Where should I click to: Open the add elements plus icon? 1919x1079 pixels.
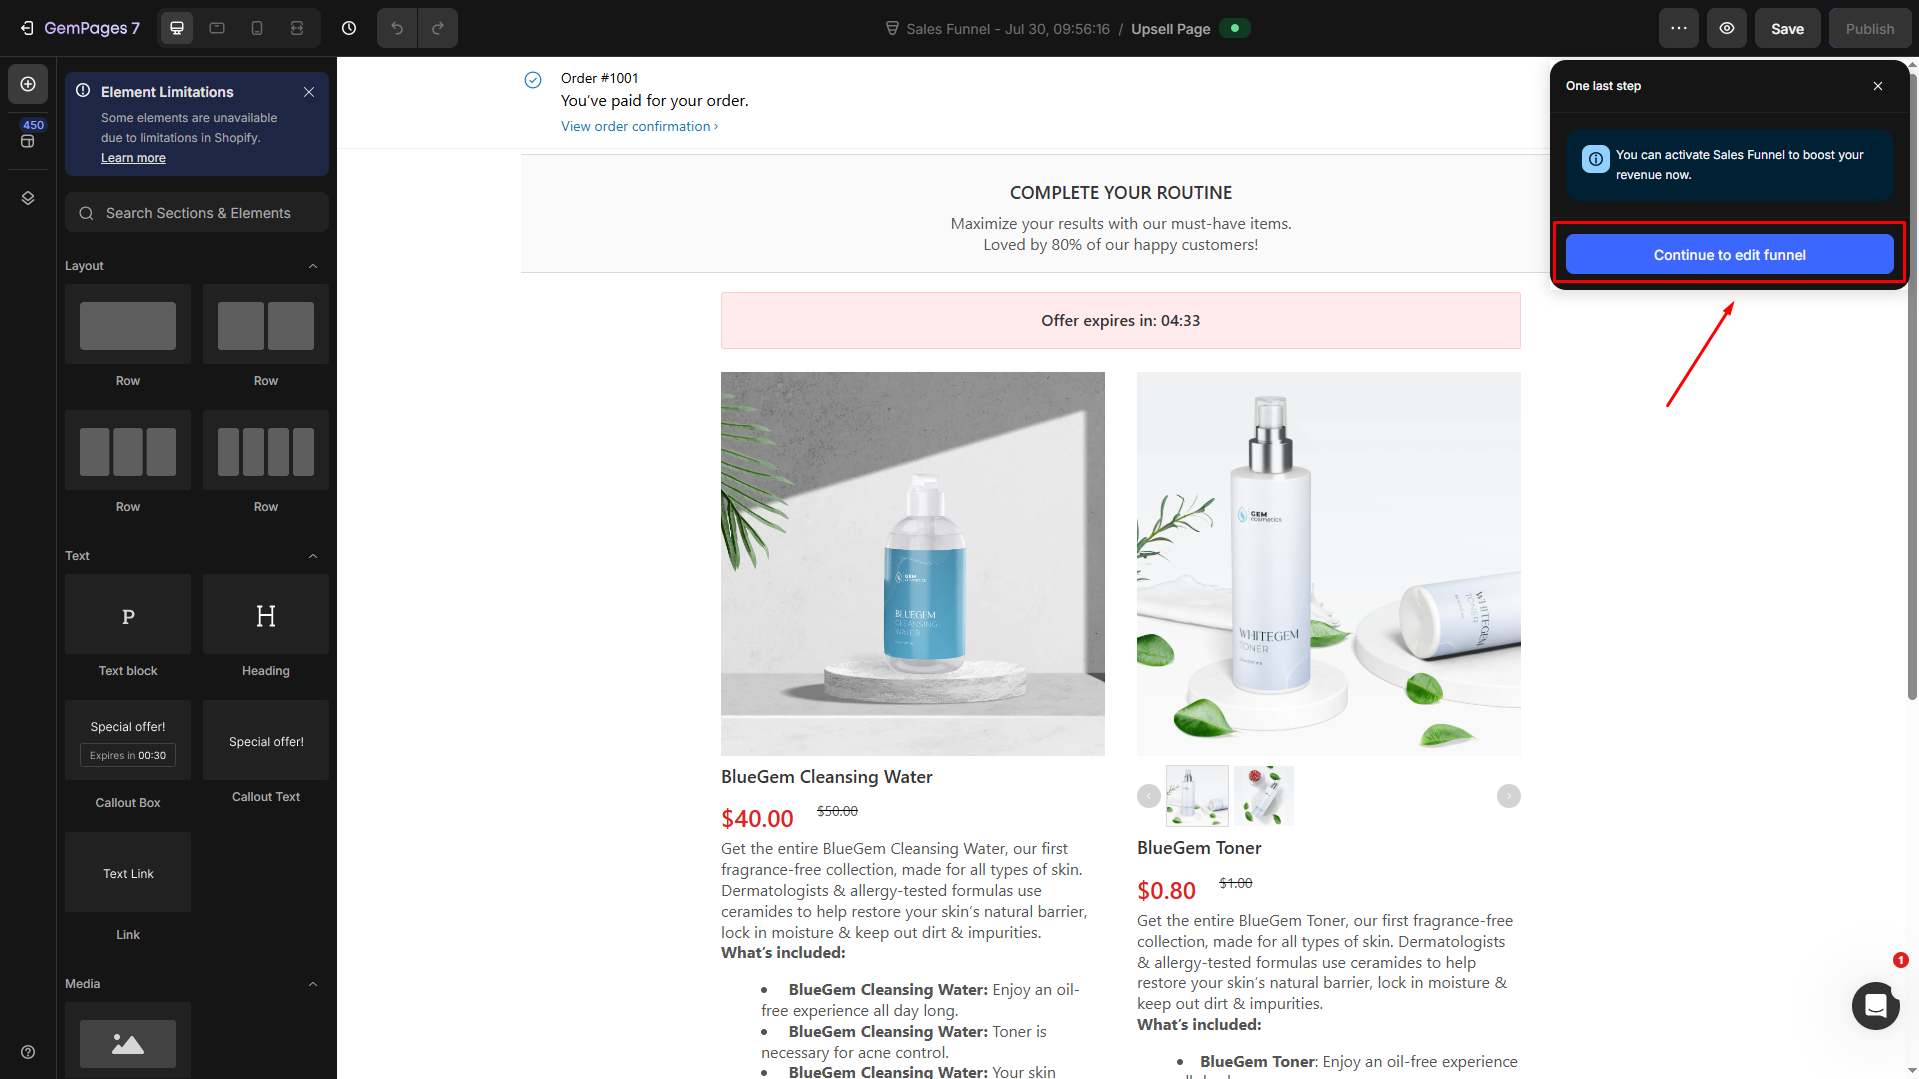click(28, 84)
